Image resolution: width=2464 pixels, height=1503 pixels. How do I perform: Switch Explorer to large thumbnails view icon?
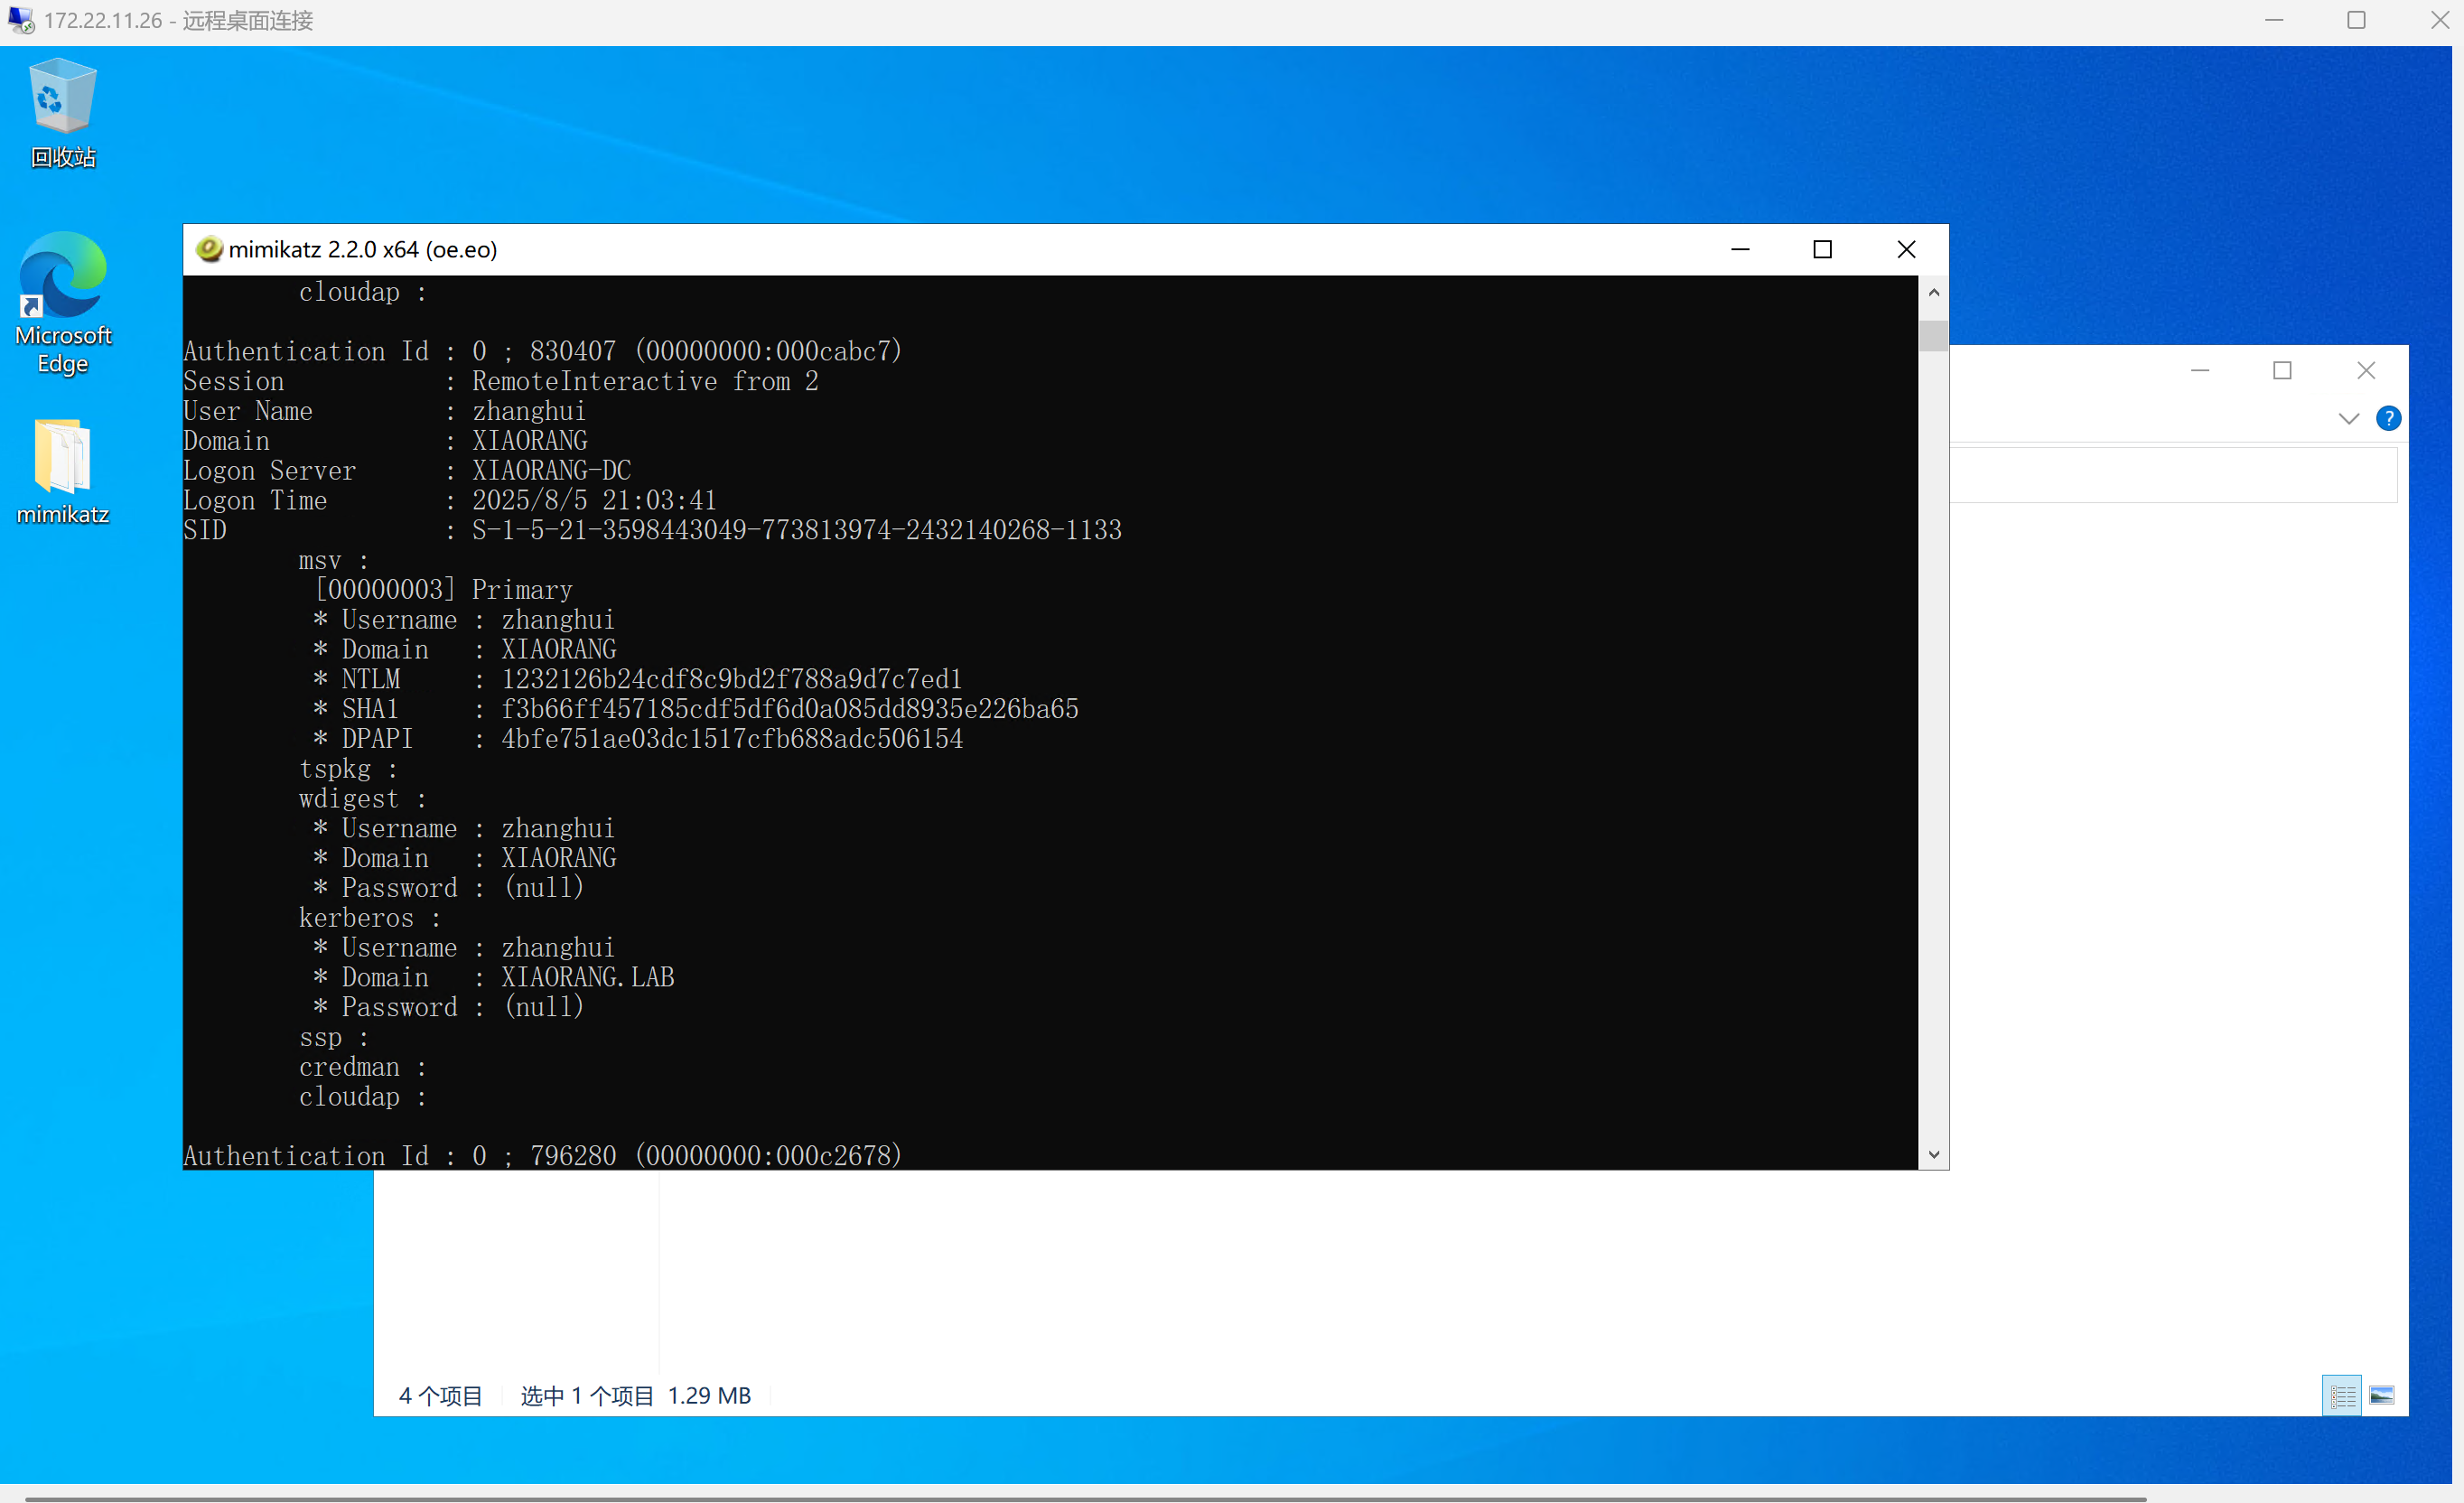point(2382,1395)
